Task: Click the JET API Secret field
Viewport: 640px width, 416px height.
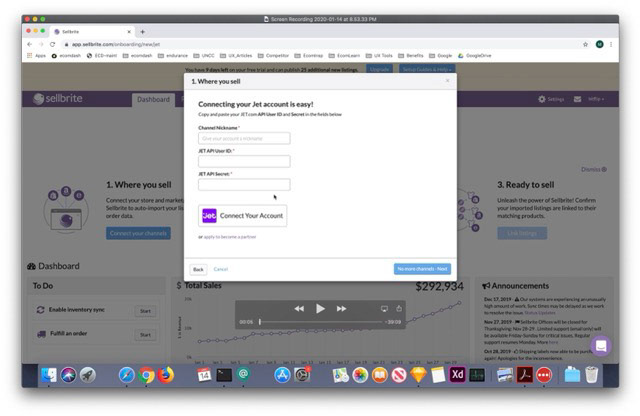Action: [244, 185]
